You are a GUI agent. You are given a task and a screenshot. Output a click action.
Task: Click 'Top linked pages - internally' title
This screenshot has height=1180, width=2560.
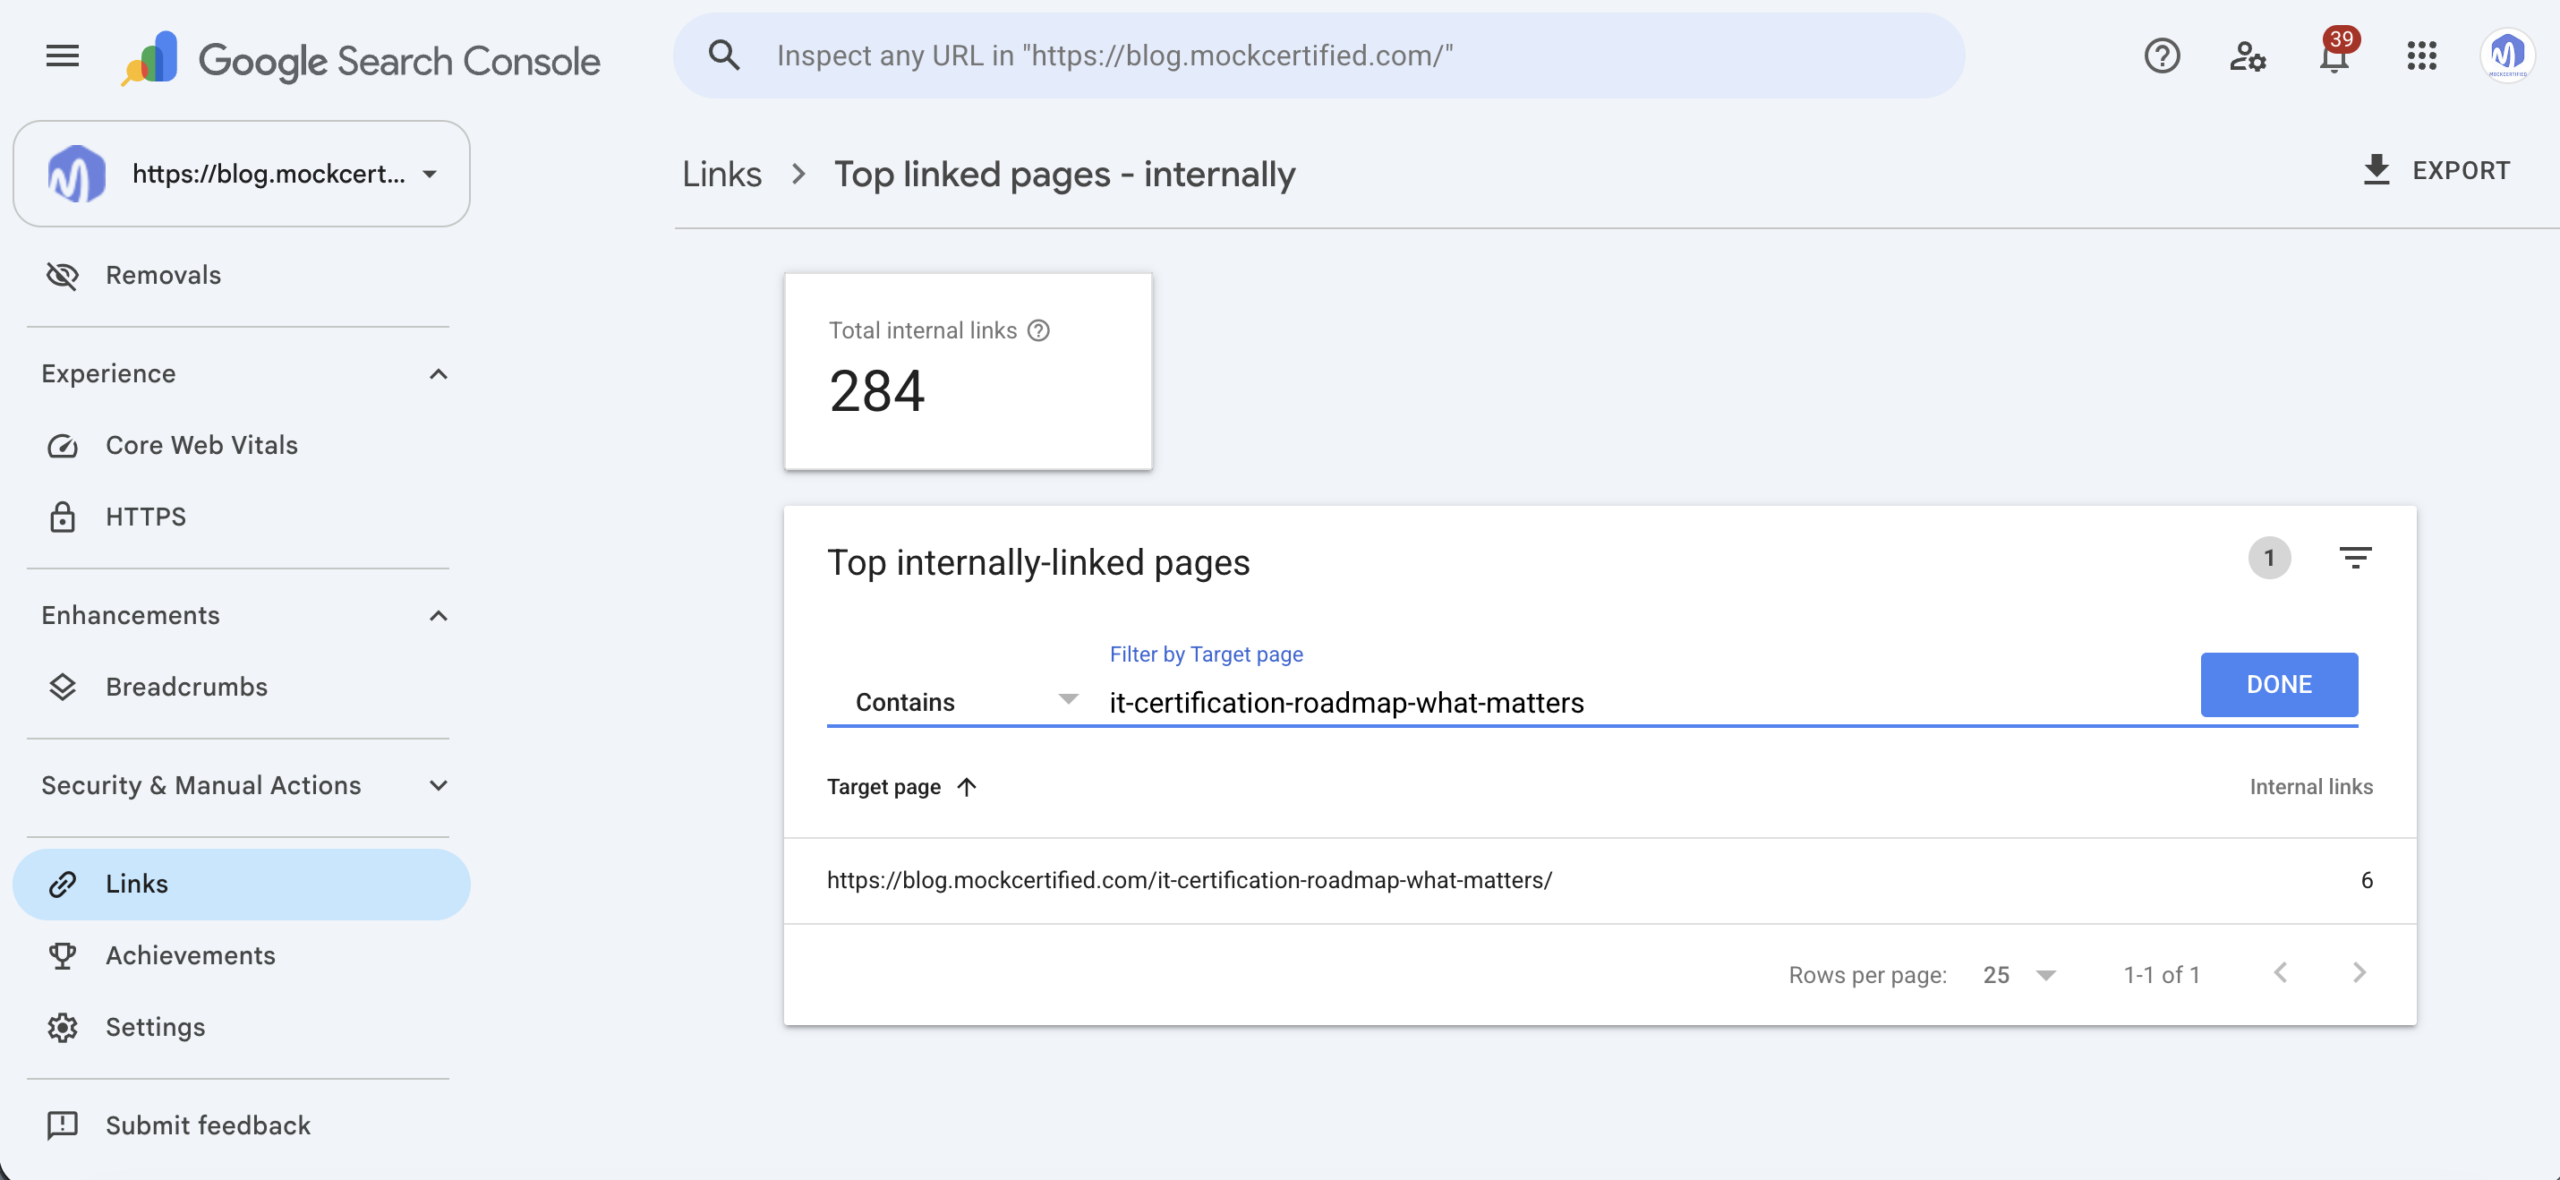pos(1065,175)
